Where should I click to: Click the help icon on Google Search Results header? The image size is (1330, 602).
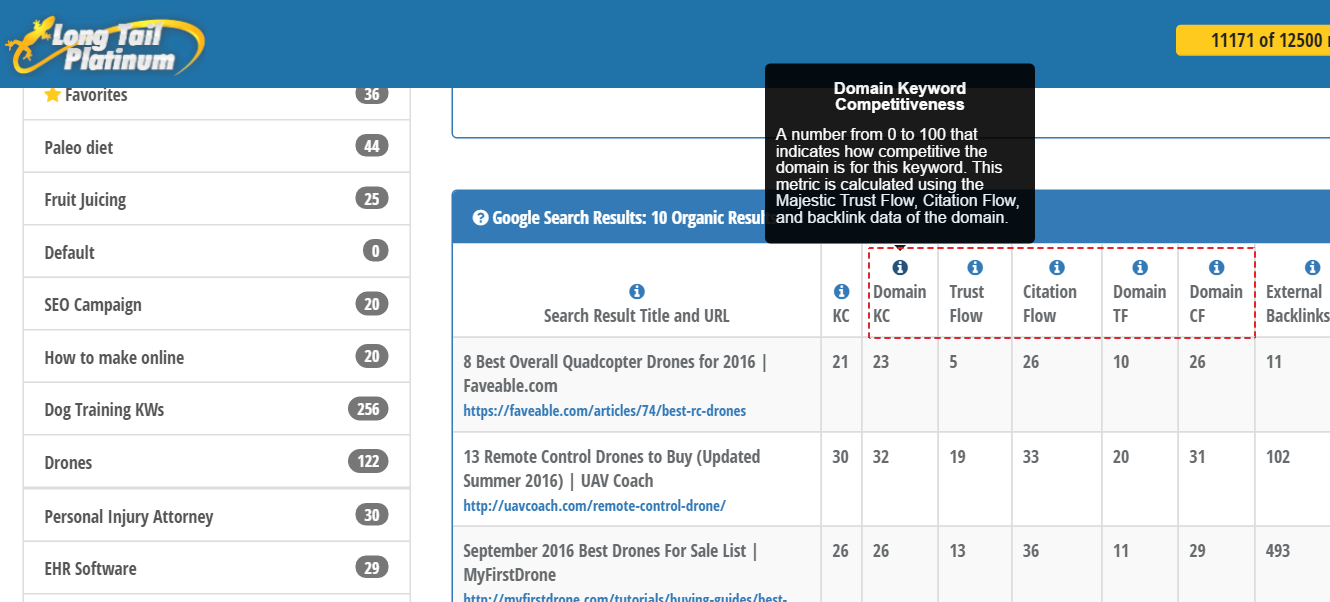[481, 216]
